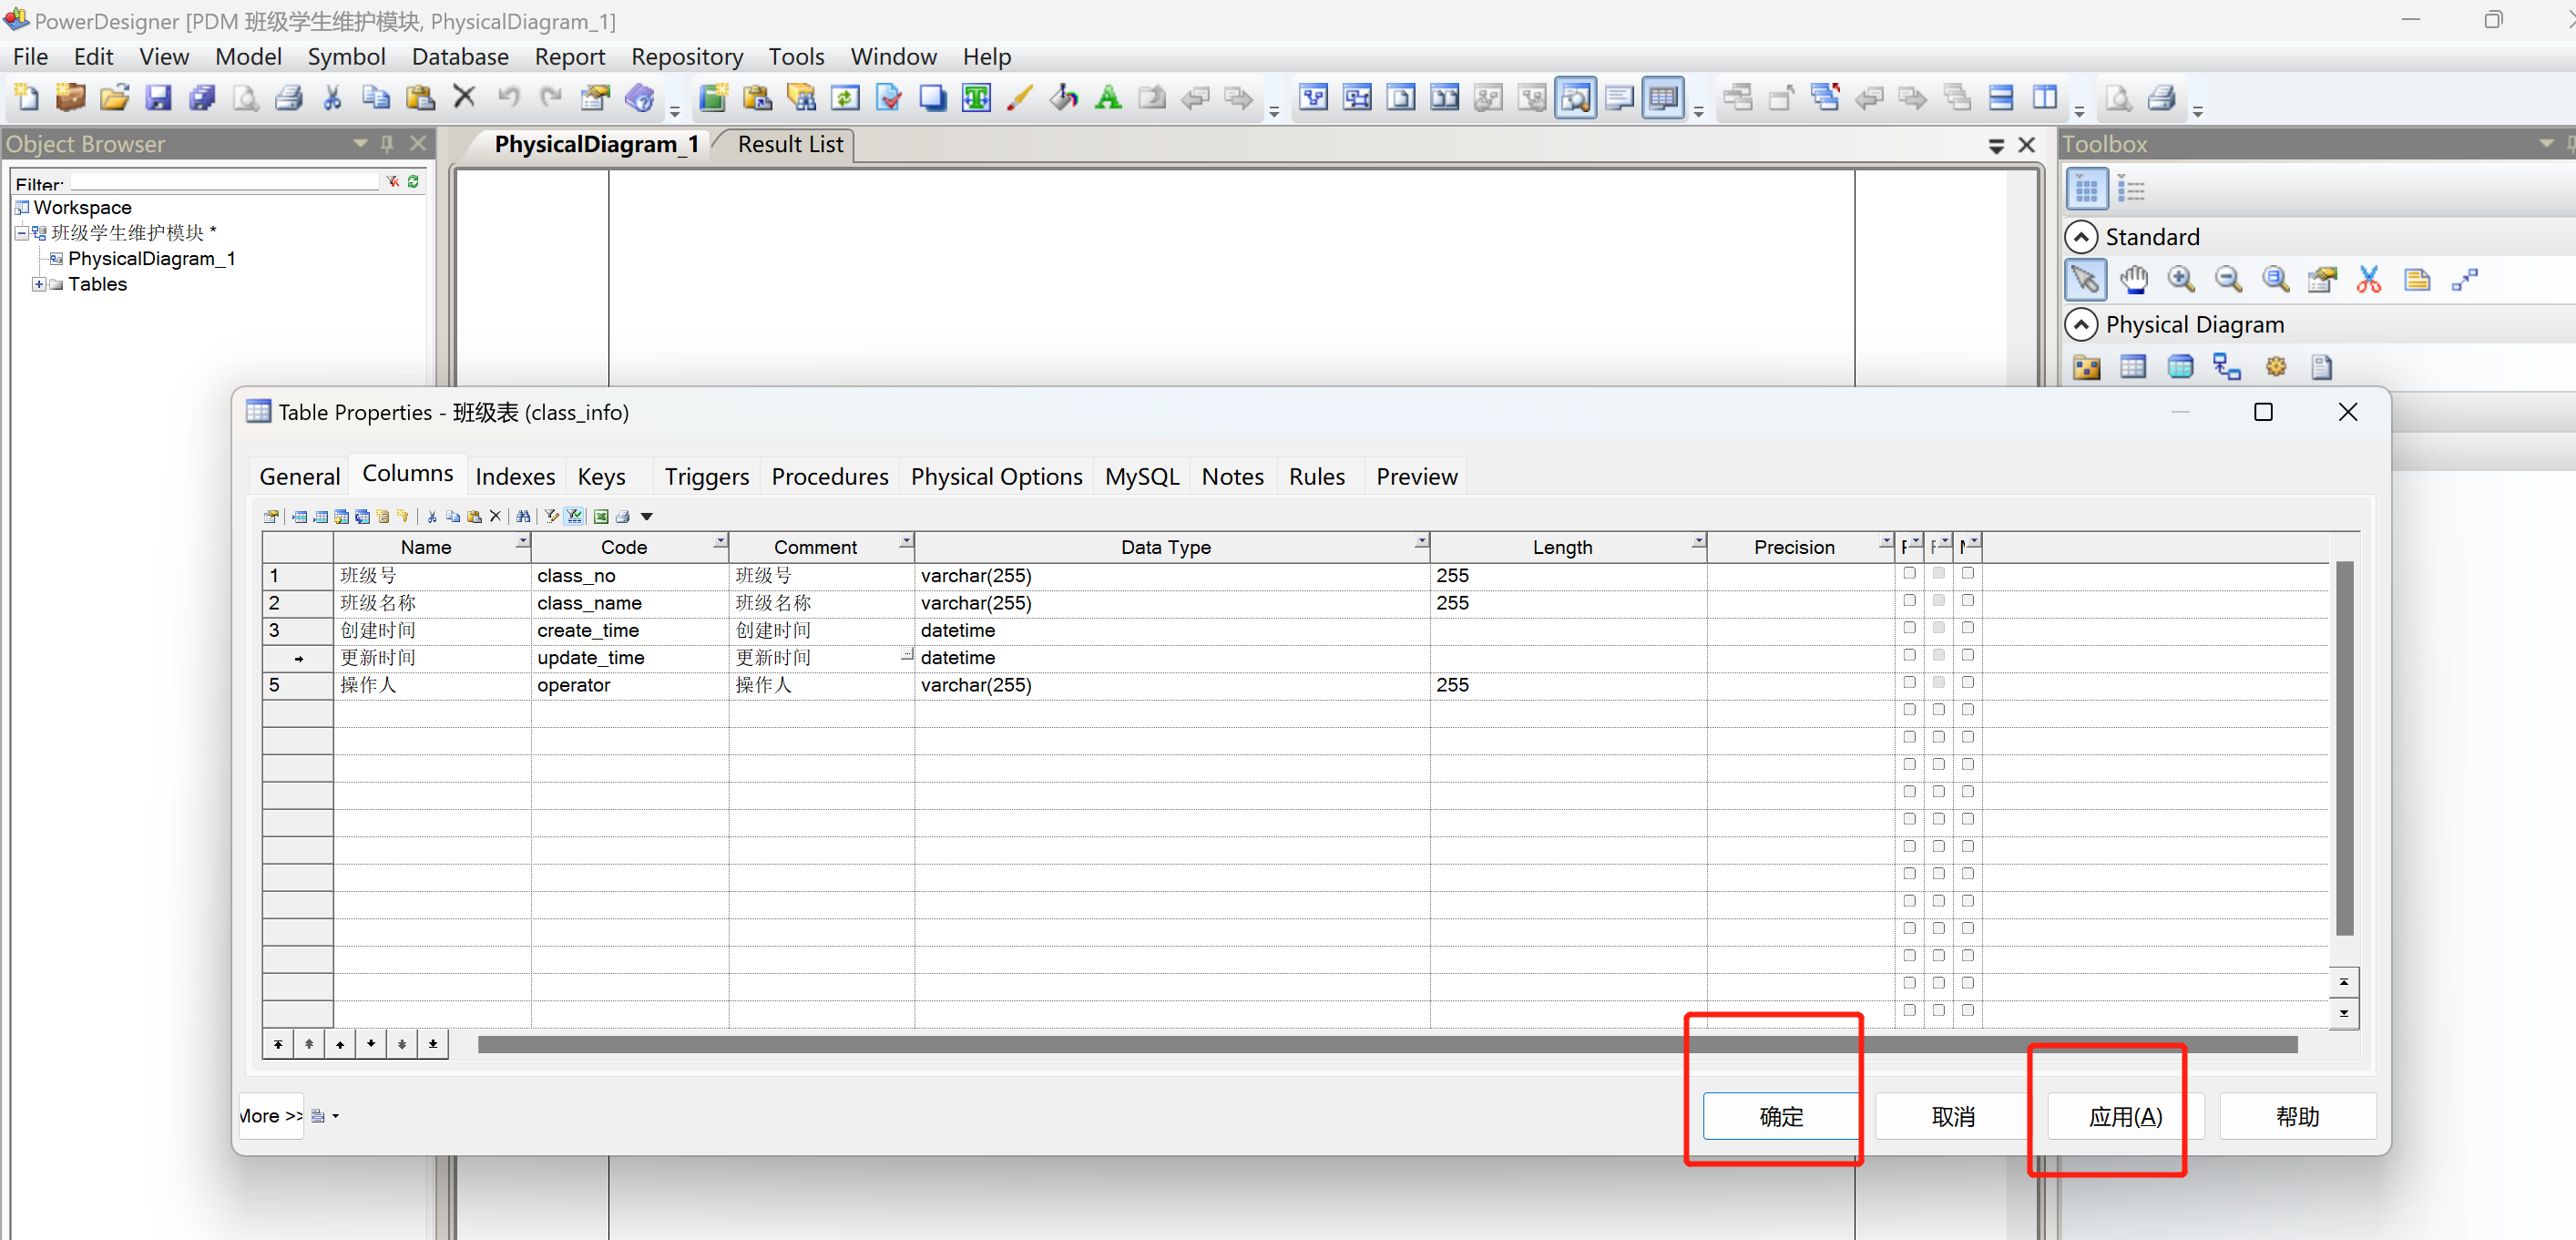Toggle first checkbox for create_time row
This screenshot has width=2576, height=1240.
point(1909,628)
